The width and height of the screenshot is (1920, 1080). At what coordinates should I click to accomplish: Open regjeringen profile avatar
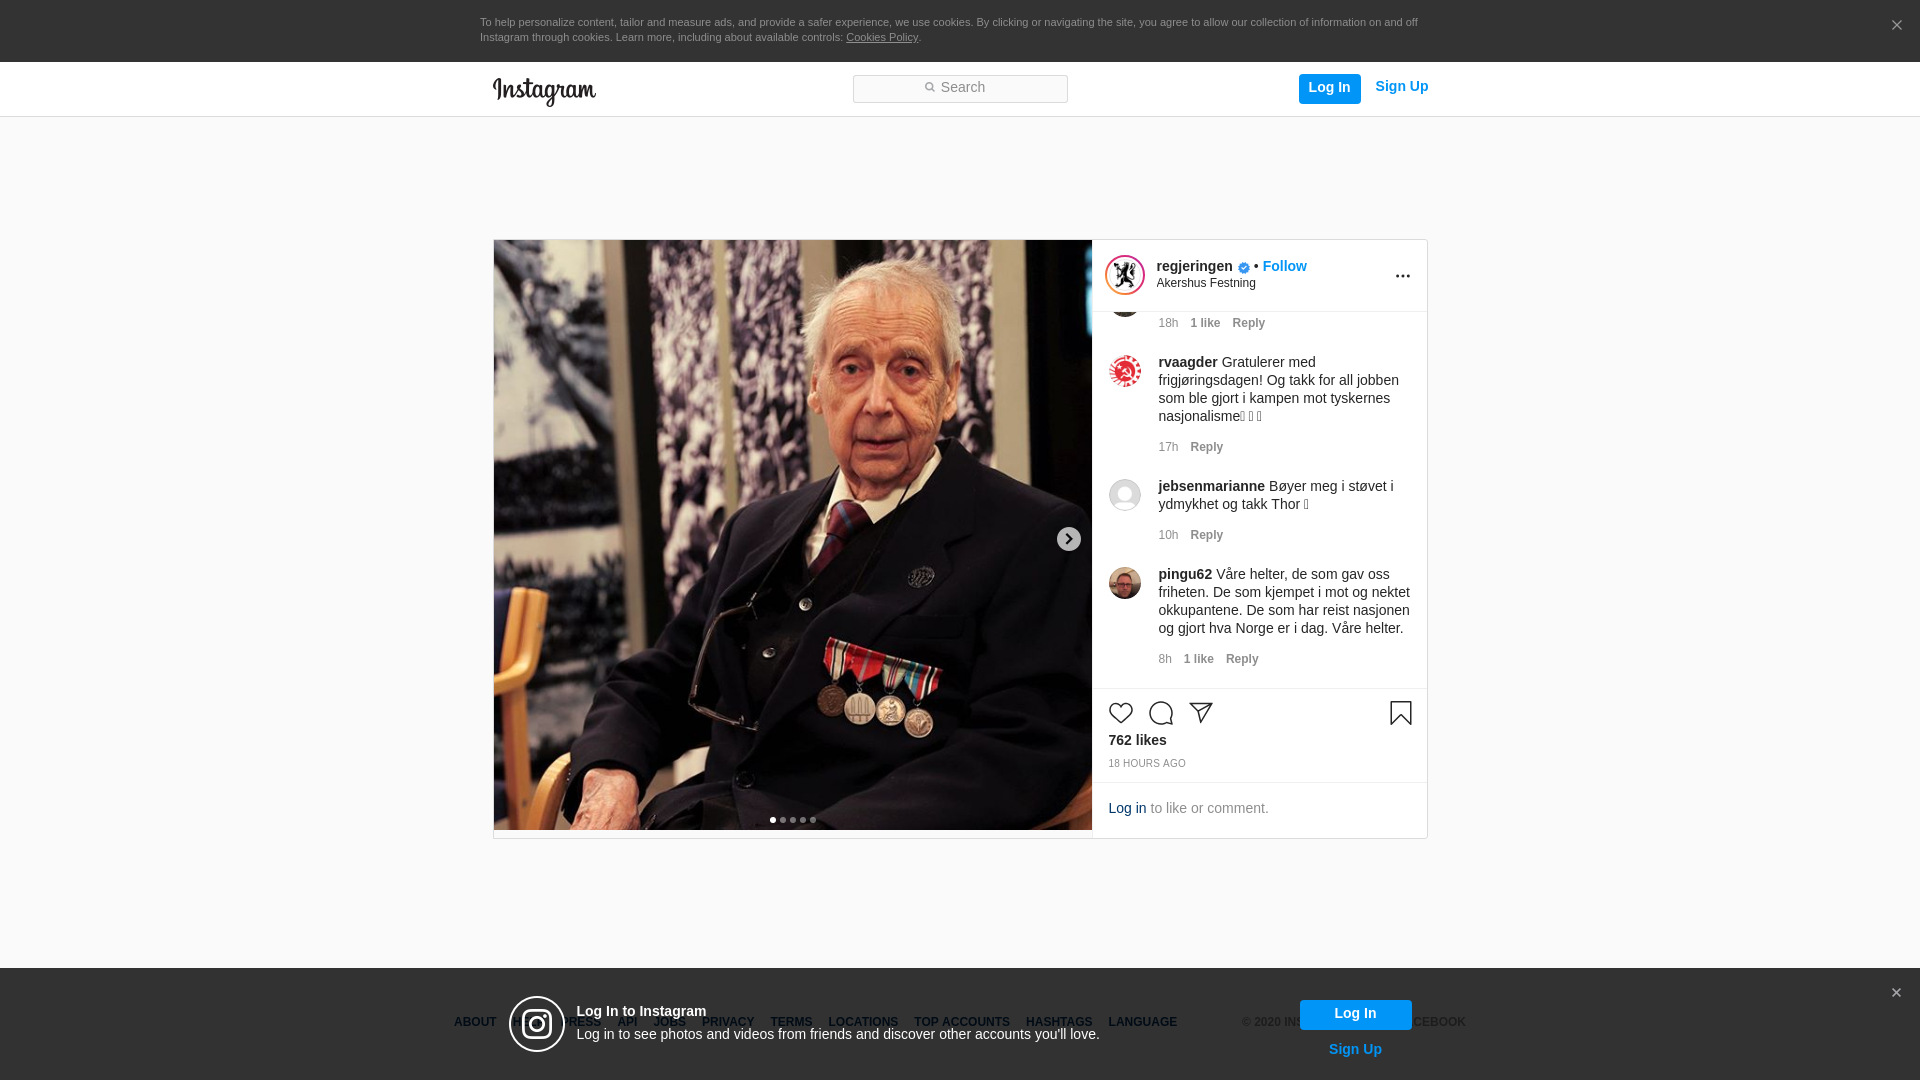(1124, 275)
